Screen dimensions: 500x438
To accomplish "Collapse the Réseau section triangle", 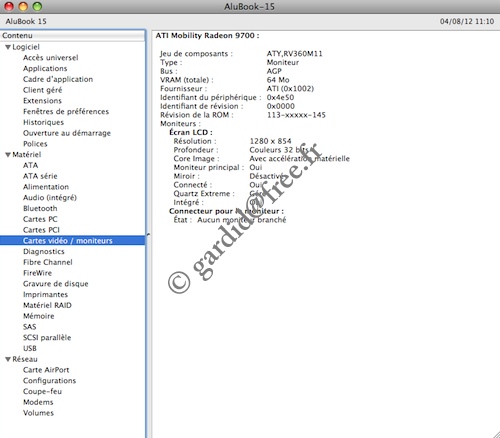I will (8, 359).
